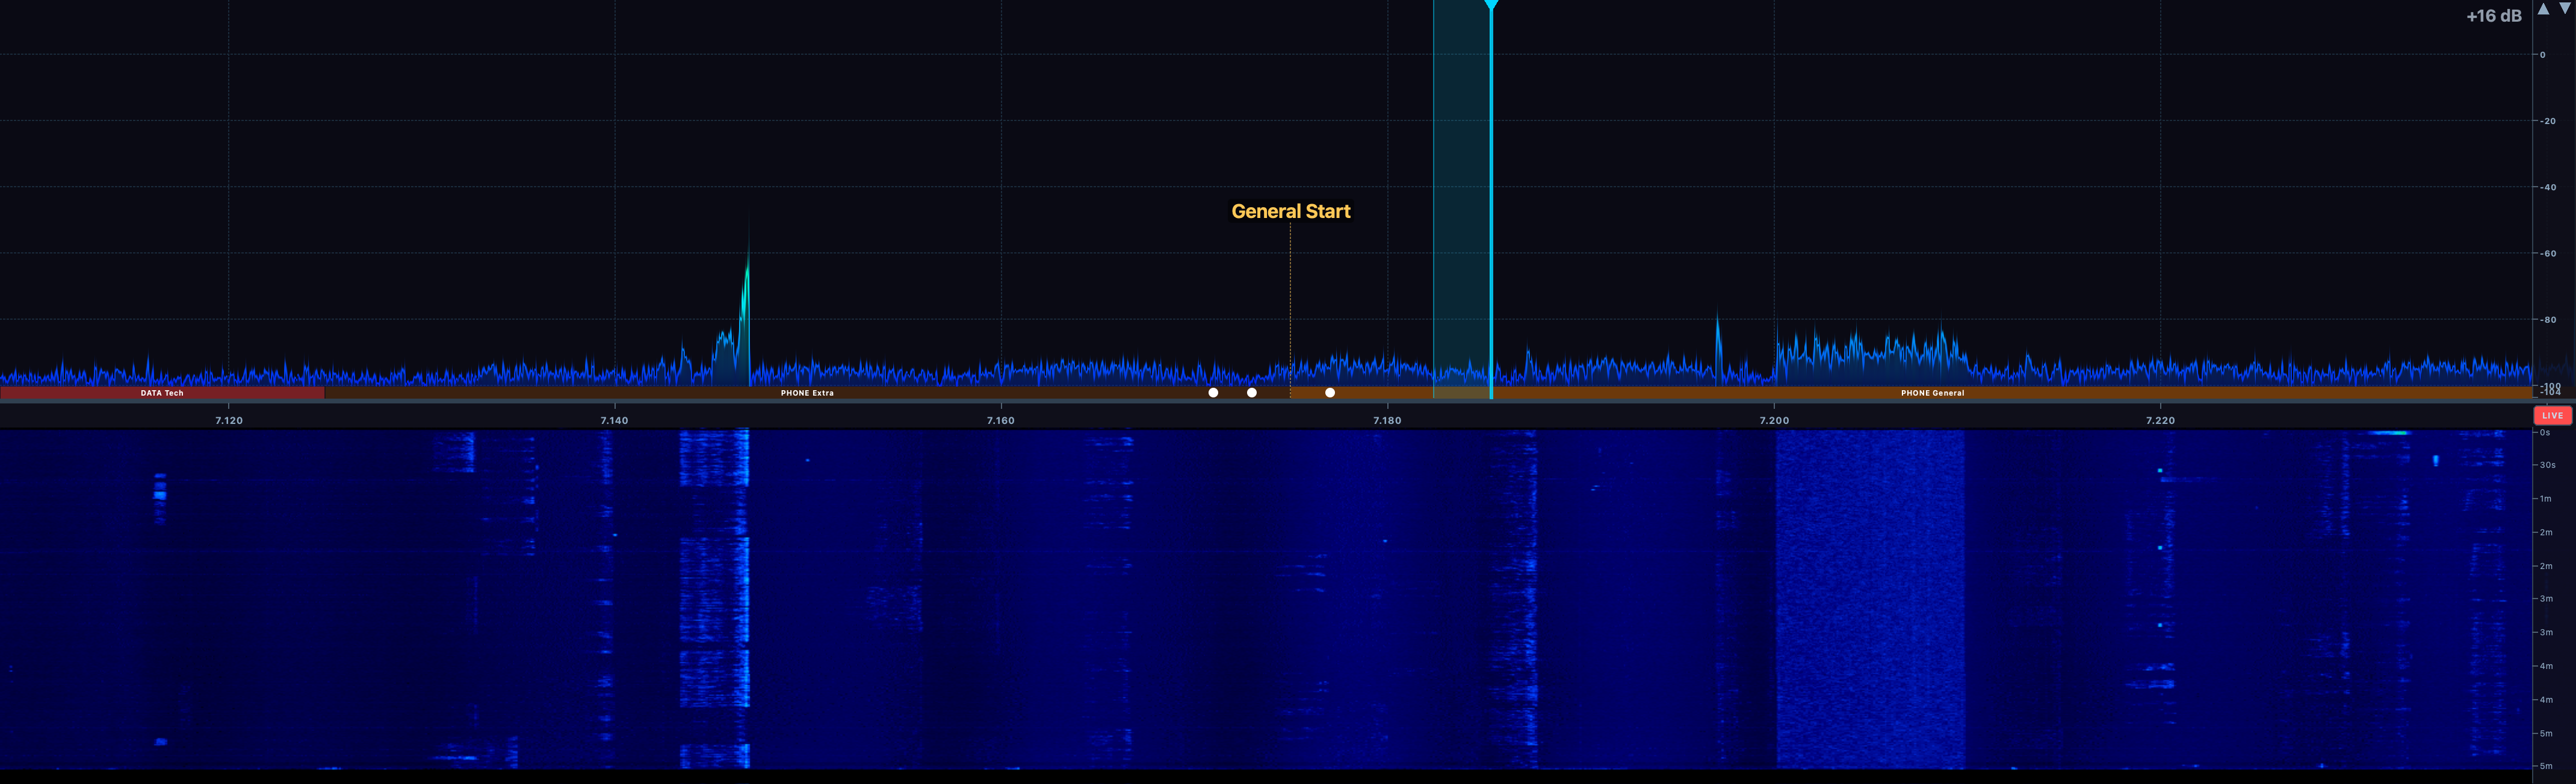
Task: Click the 30s waterfall time label
Action: pyautogui.click(x=2547, y=465)
